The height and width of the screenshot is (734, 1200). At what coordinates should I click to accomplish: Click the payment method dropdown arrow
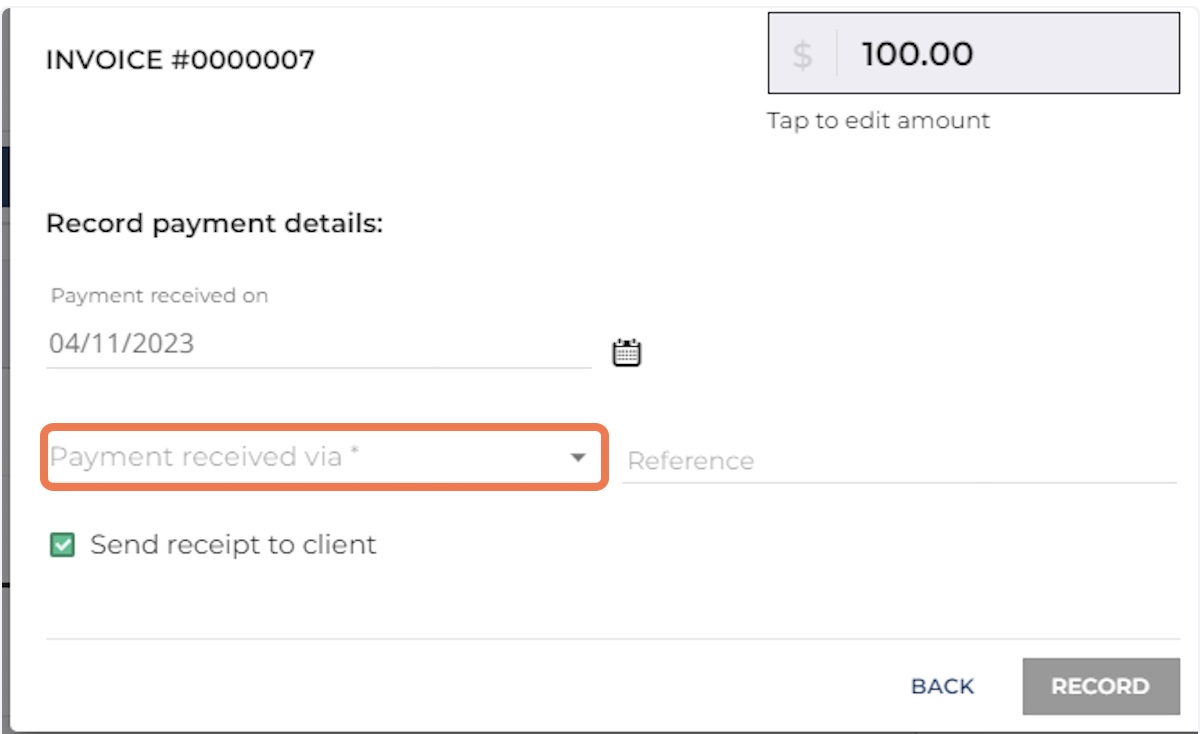(577, 458)
